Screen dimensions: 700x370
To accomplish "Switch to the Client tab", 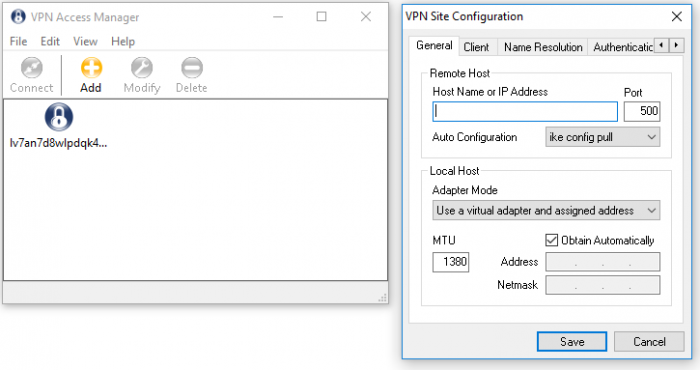I will 476,47.
